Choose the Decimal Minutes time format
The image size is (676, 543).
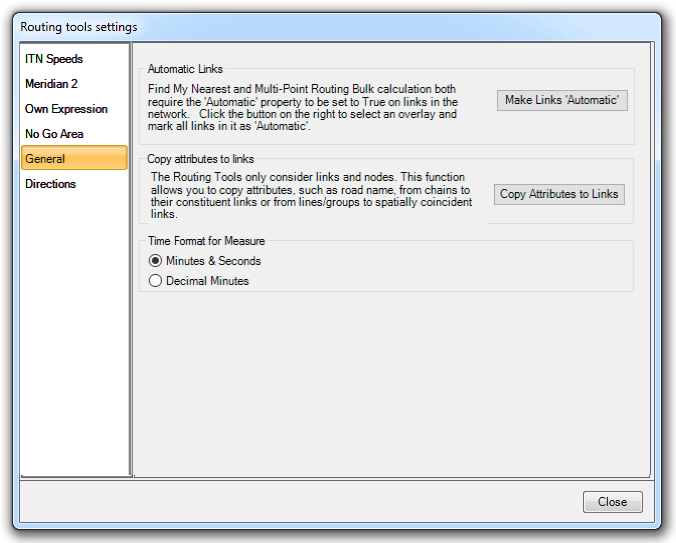coord(155,281)
